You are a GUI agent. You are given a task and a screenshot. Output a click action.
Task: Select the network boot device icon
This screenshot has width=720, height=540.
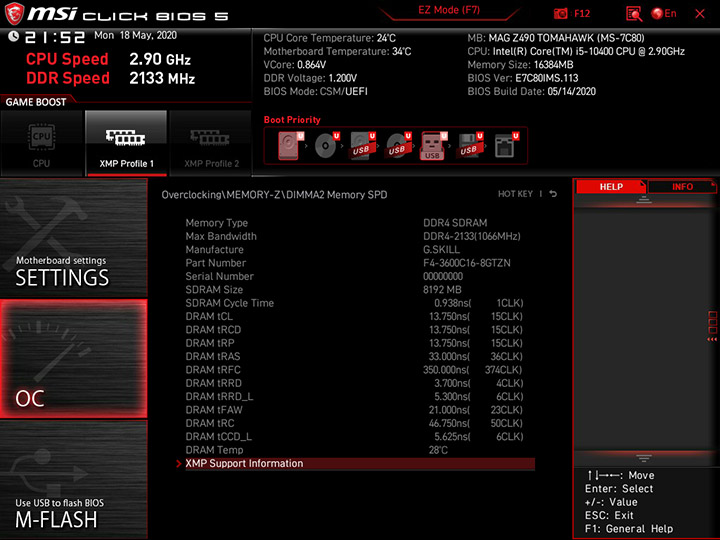pyautogui.click(x=506, y=146)
